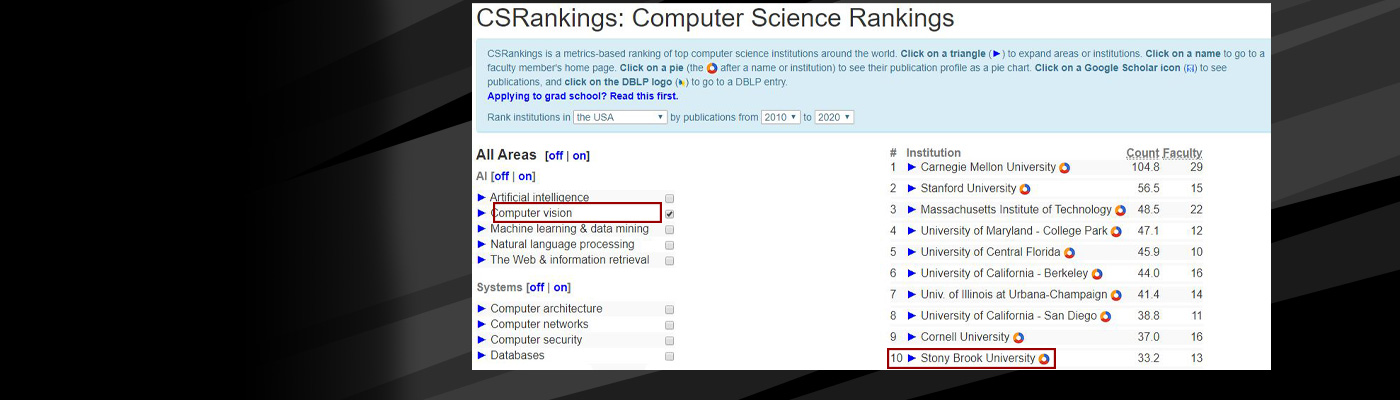Check Machine learning & data mining checkbox

[670, 229]
